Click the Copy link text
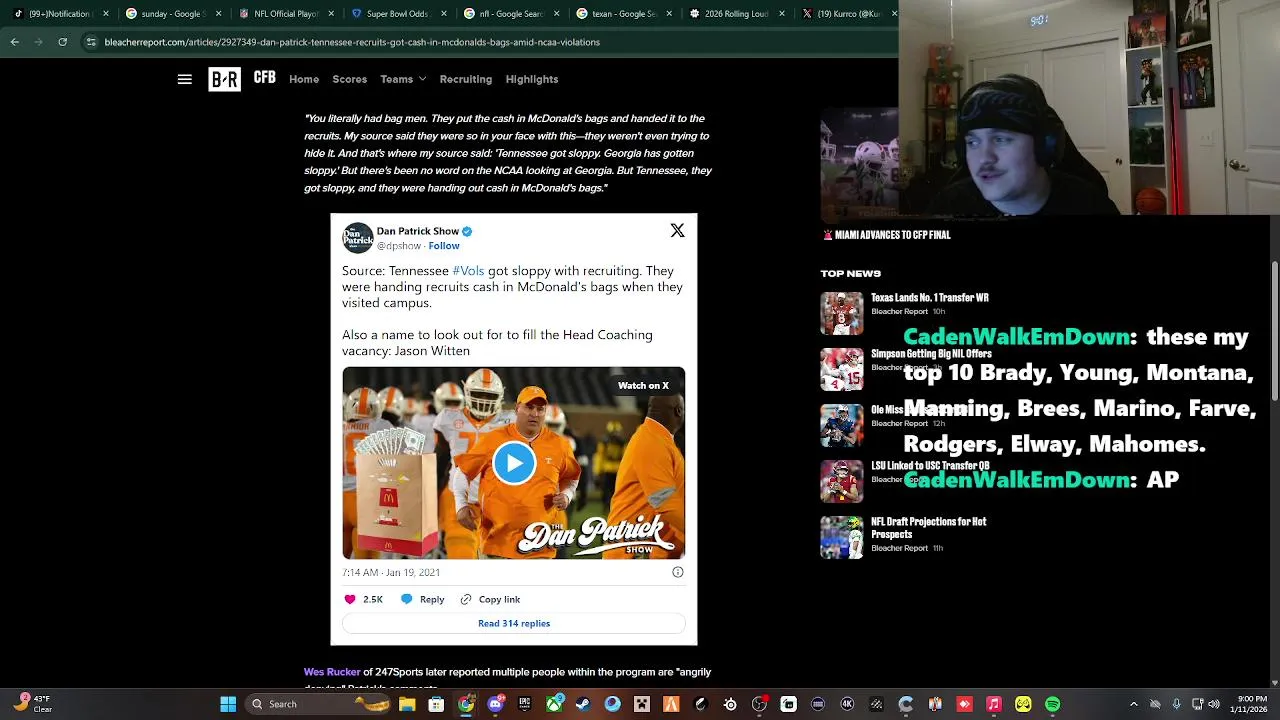 coord(499,599)
